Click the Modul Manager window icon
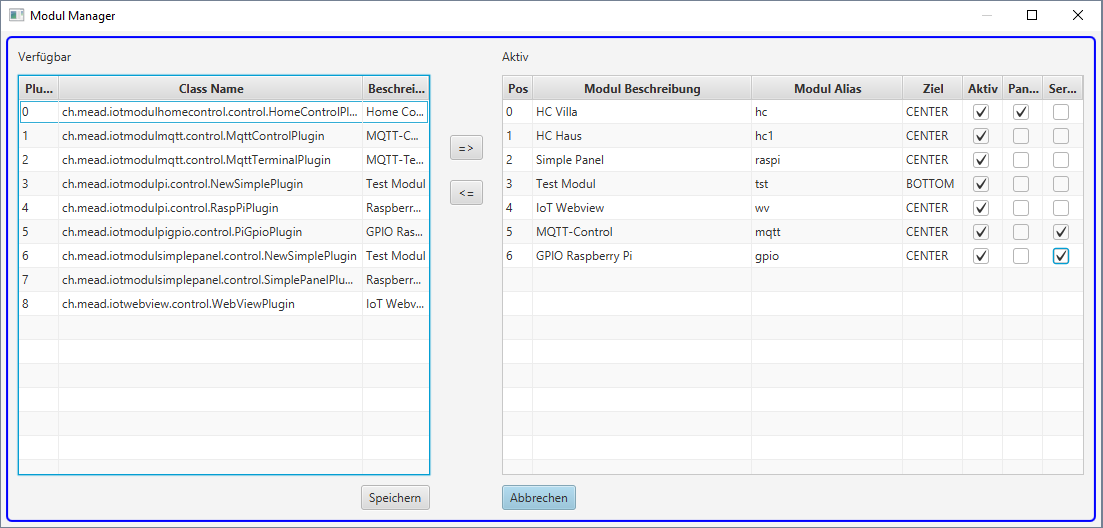 coord(16,16)
